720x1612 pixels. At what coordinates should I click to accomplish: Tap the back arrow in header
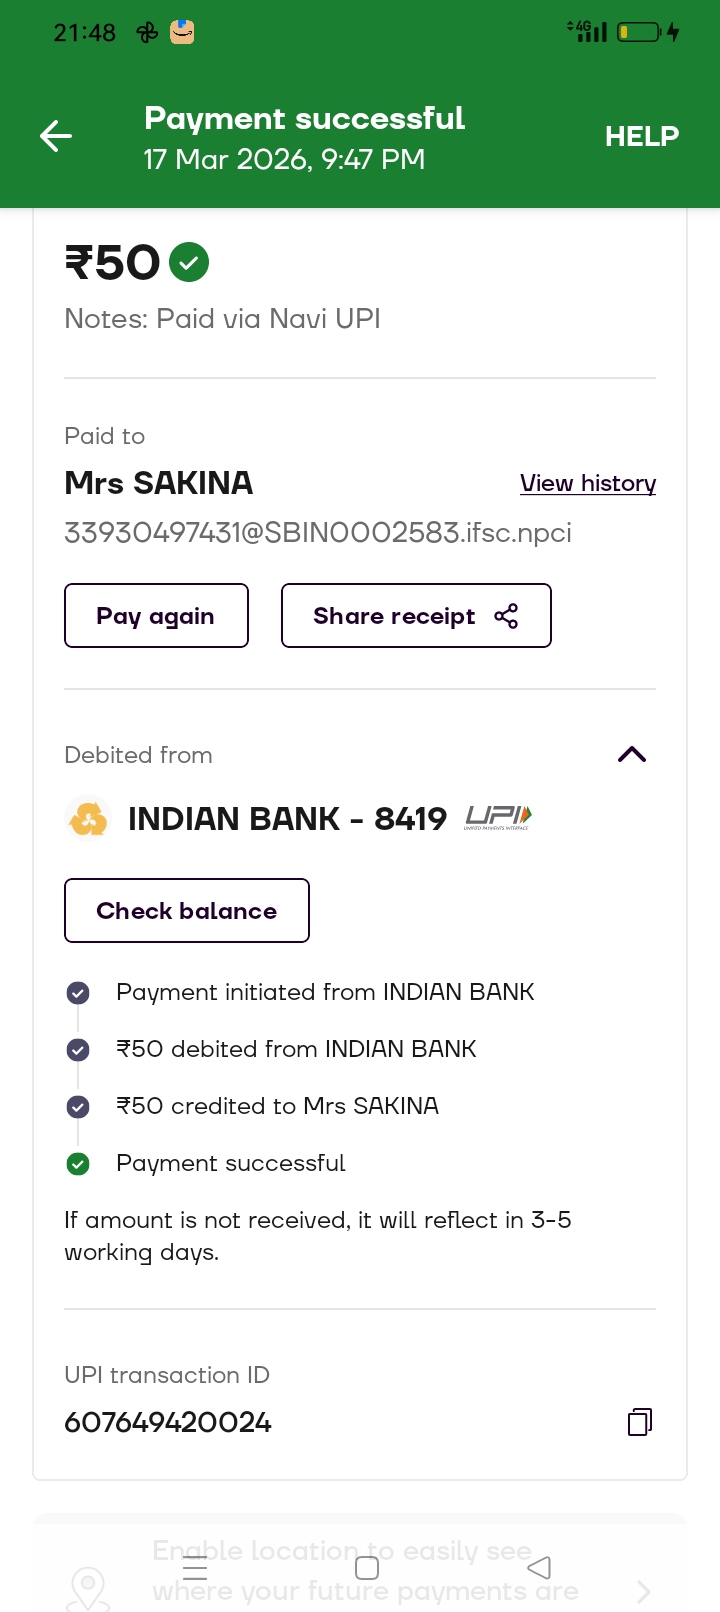tap(56, 136)
